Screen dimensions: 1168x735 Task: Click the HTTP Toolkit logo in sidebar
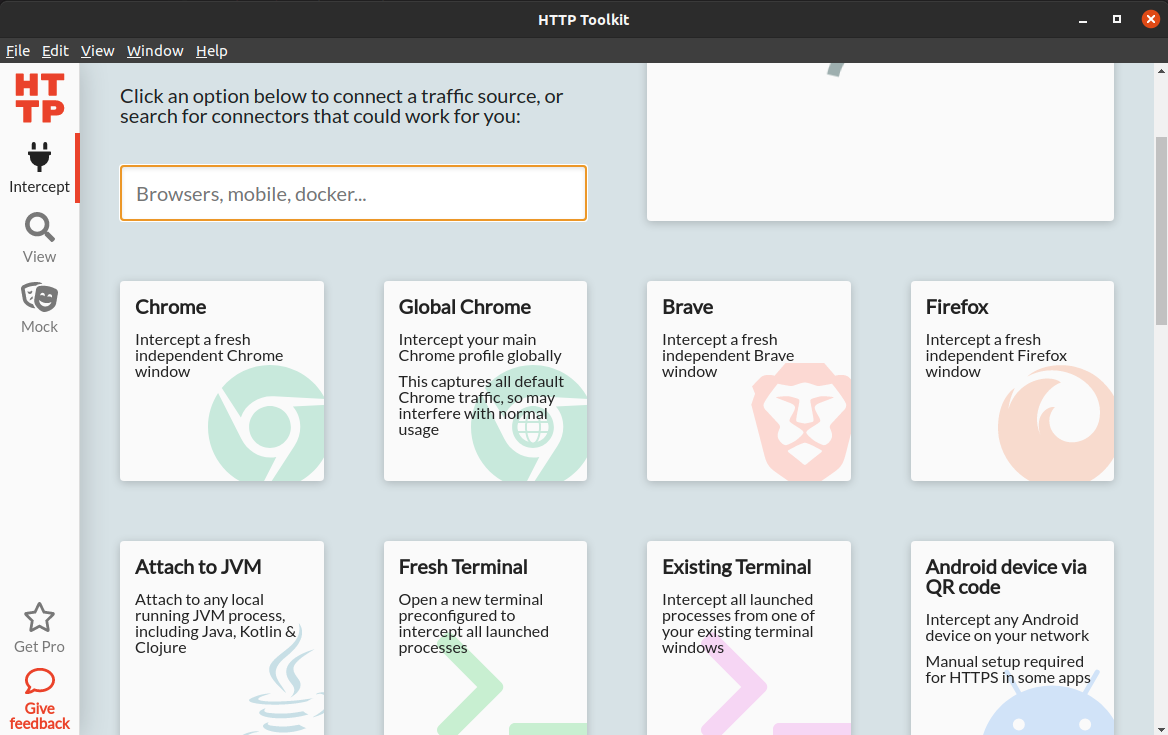click(39, 98)
